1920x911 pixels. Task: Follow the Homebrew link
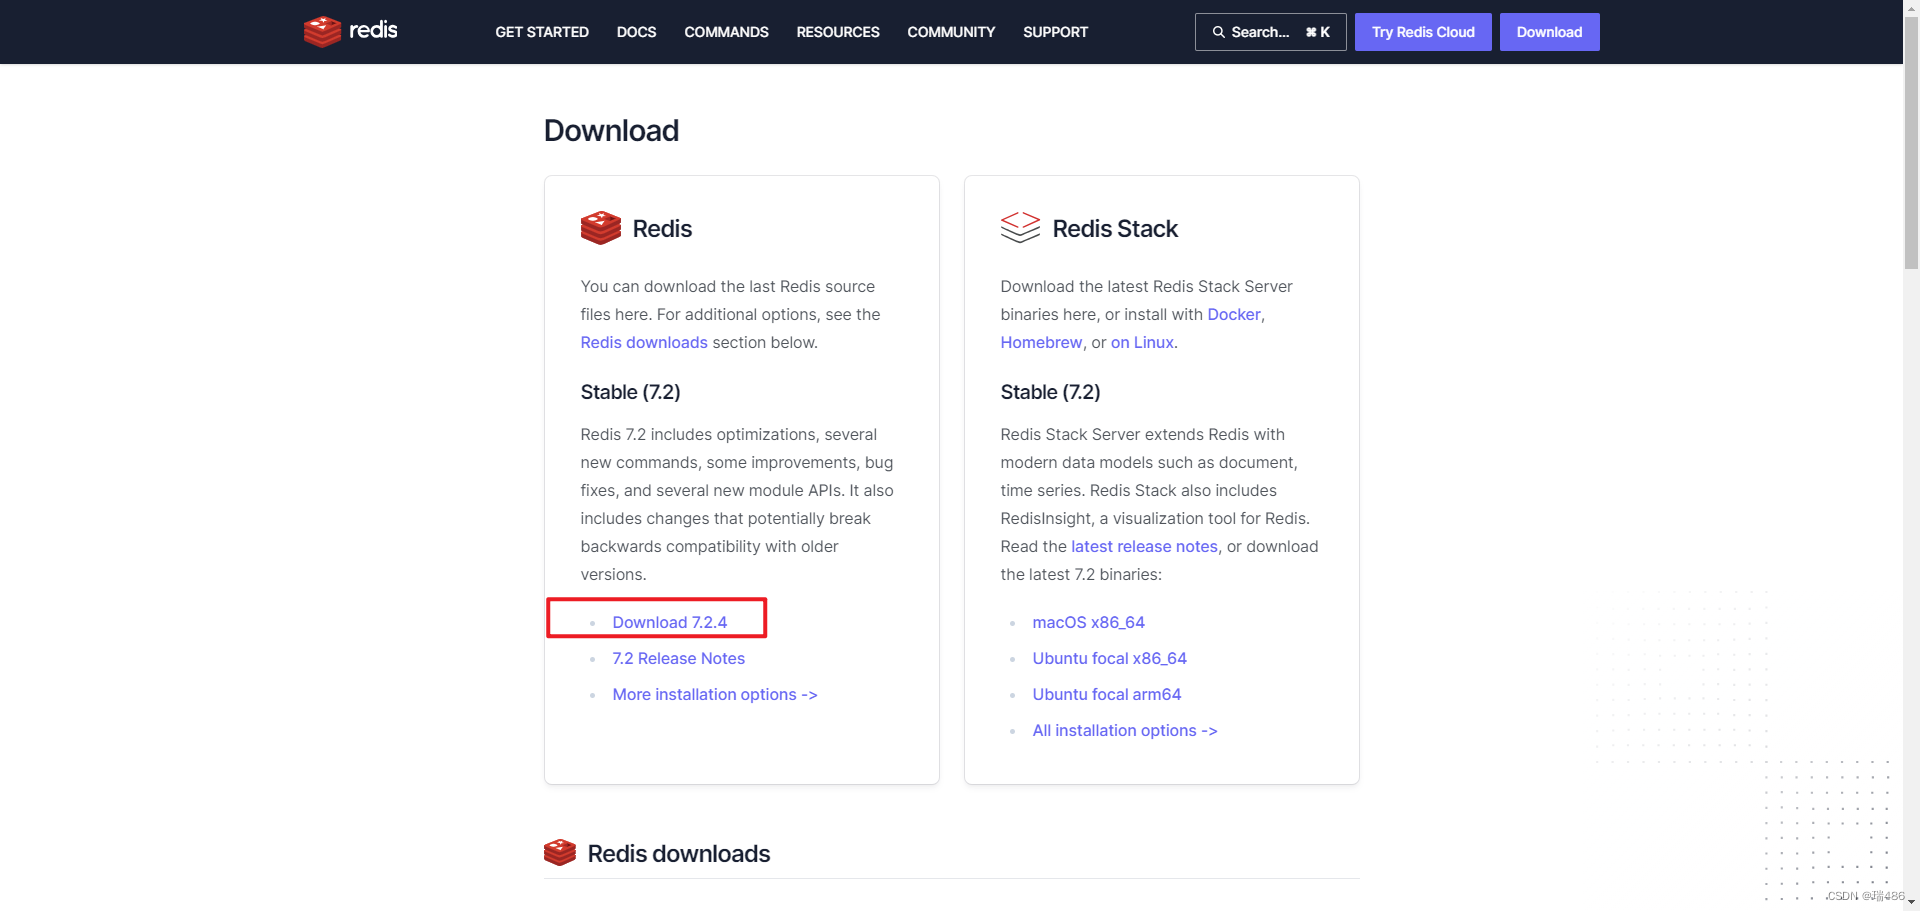pos(1041,342)
